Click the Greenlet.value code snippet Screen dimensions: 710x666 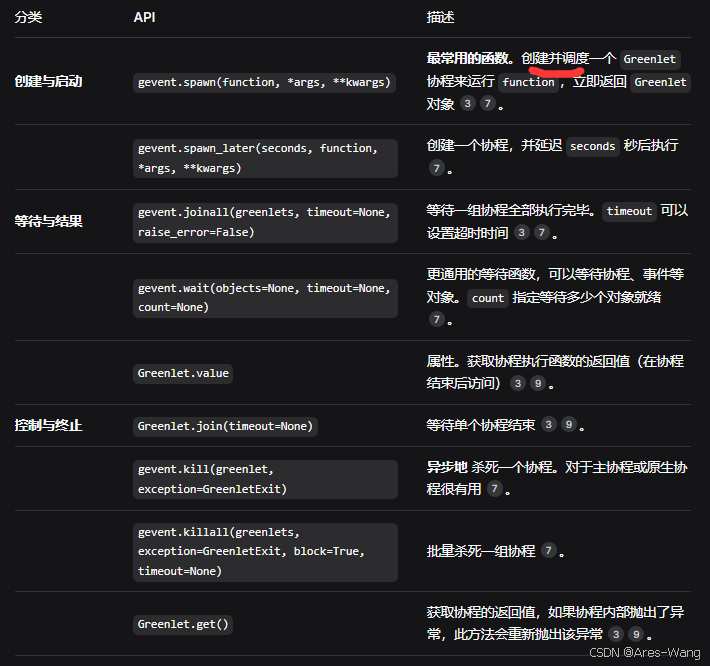(x=183, y=374)
